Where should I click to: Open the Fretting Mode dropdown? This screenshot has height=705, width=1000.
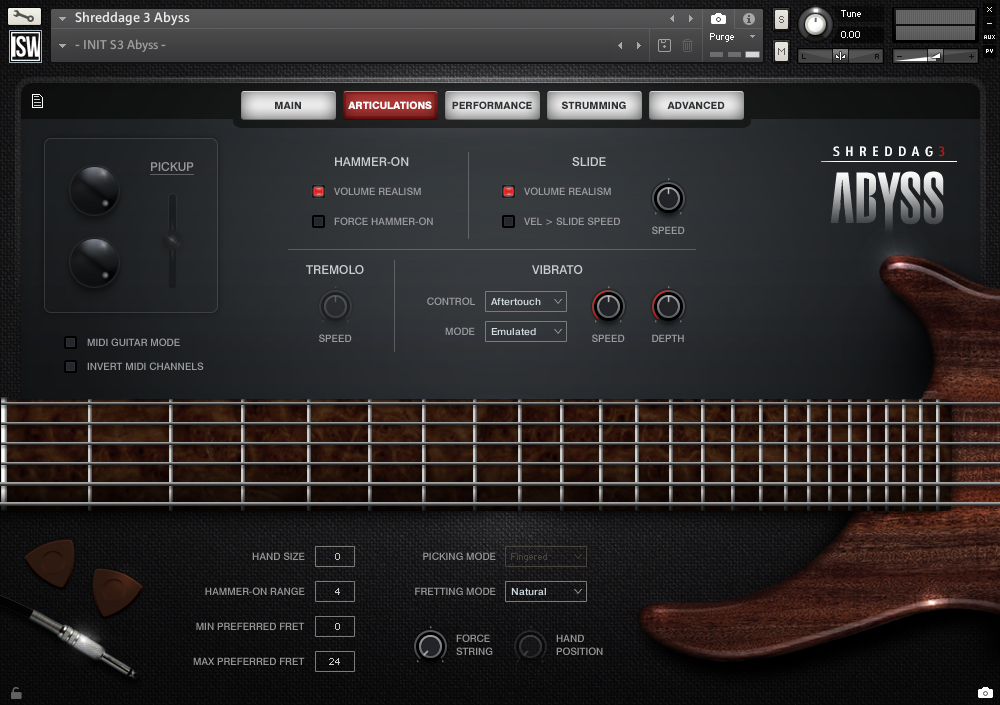[545, 591]
